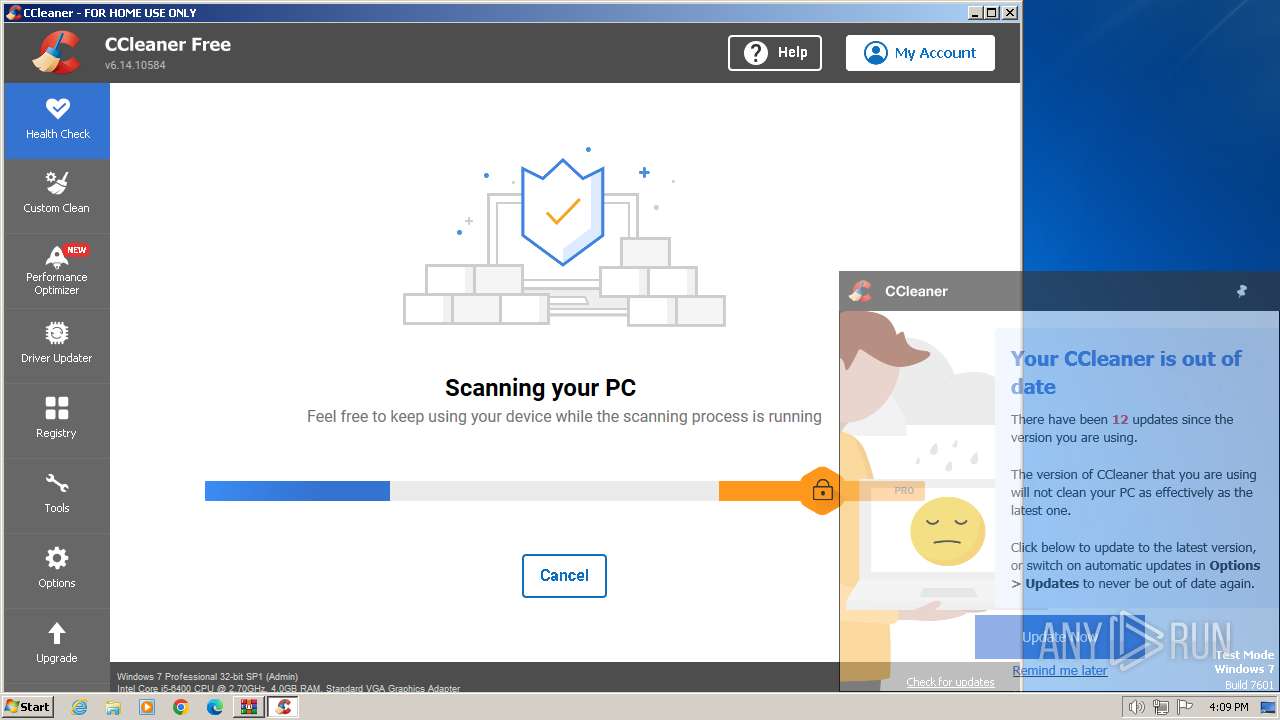Open the Driver Updater section
The width and height of the screenshot is (1280, 720).
coord(57,346)
